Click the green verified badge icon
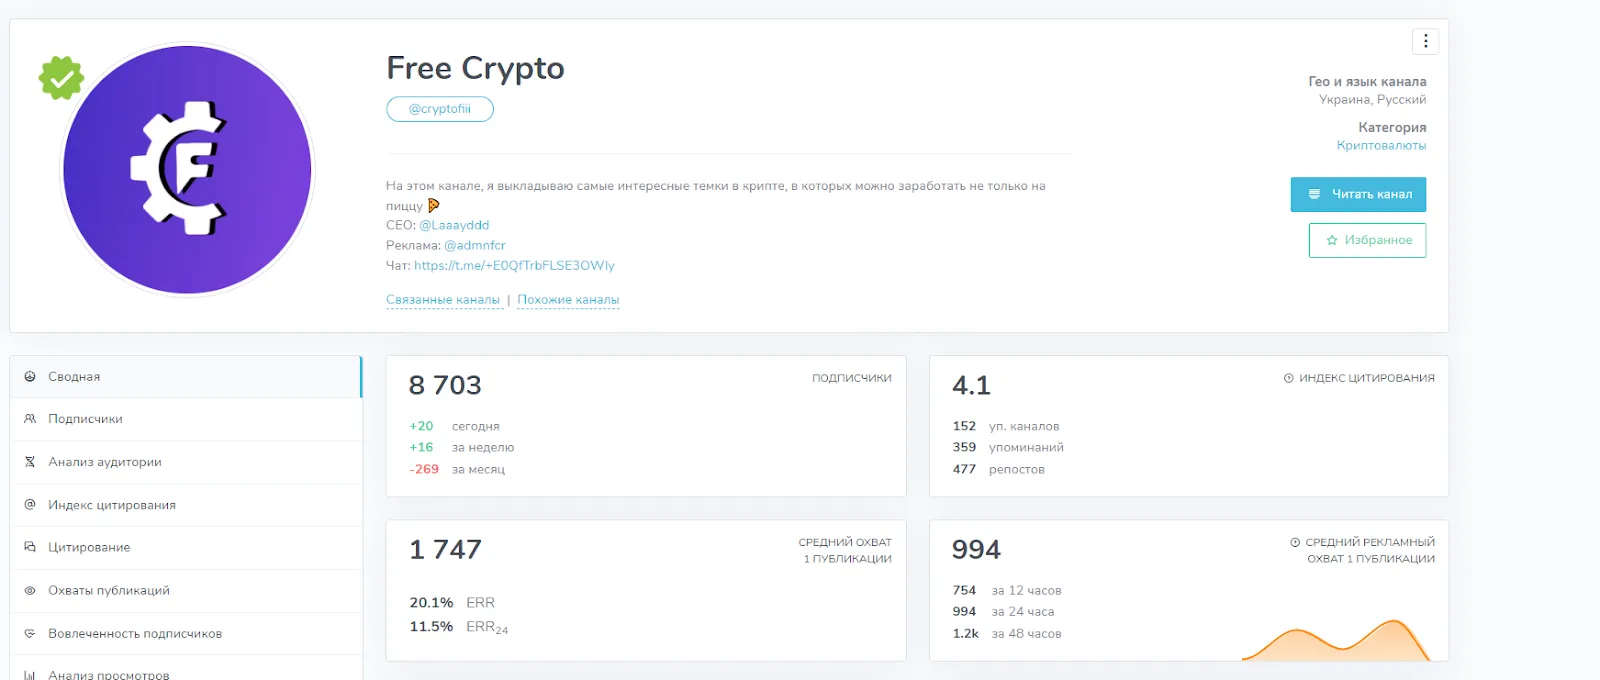The image size is (1600, 680). click(x=61, y=77)
